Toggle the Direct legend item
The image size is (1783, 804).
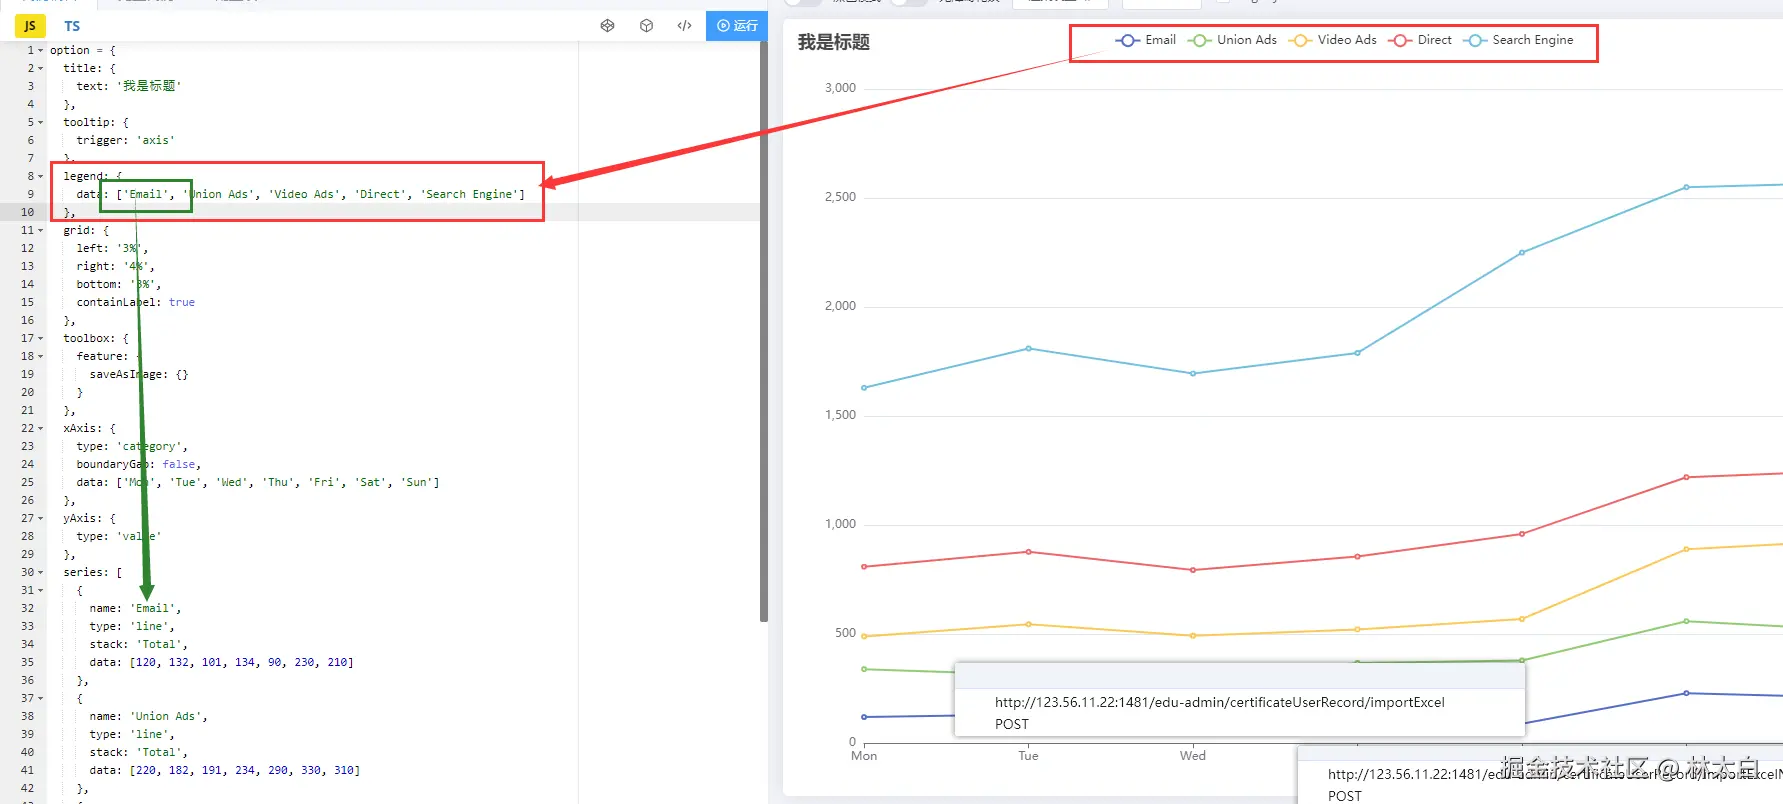pyautogui.click(x=1420, y=40)
